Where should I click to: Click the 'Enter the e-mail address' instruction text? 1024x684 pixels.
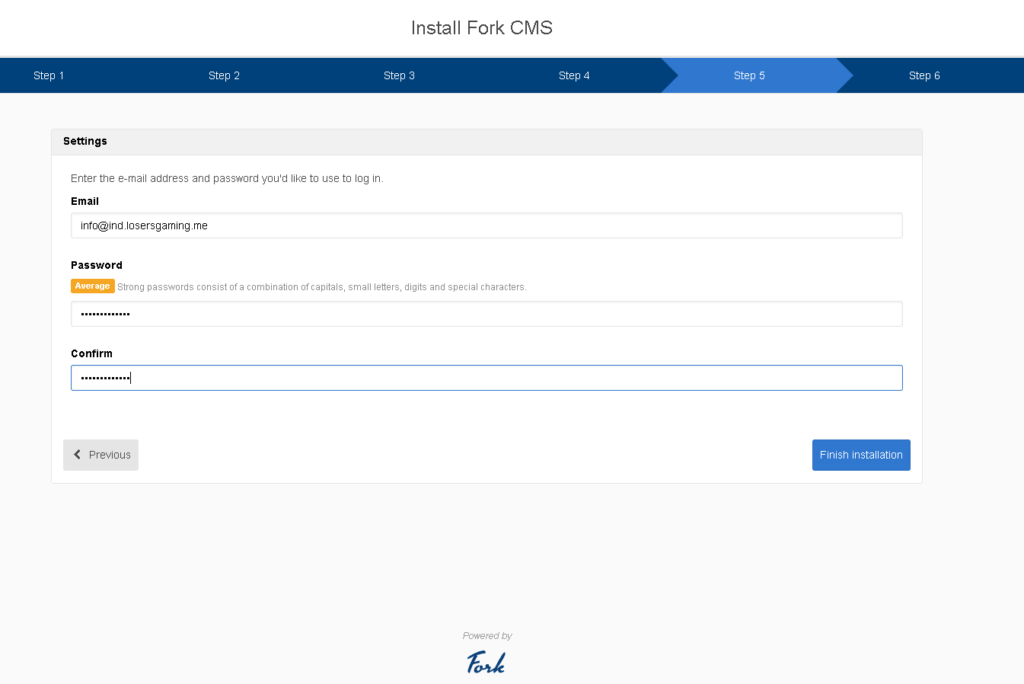(227, 178)
